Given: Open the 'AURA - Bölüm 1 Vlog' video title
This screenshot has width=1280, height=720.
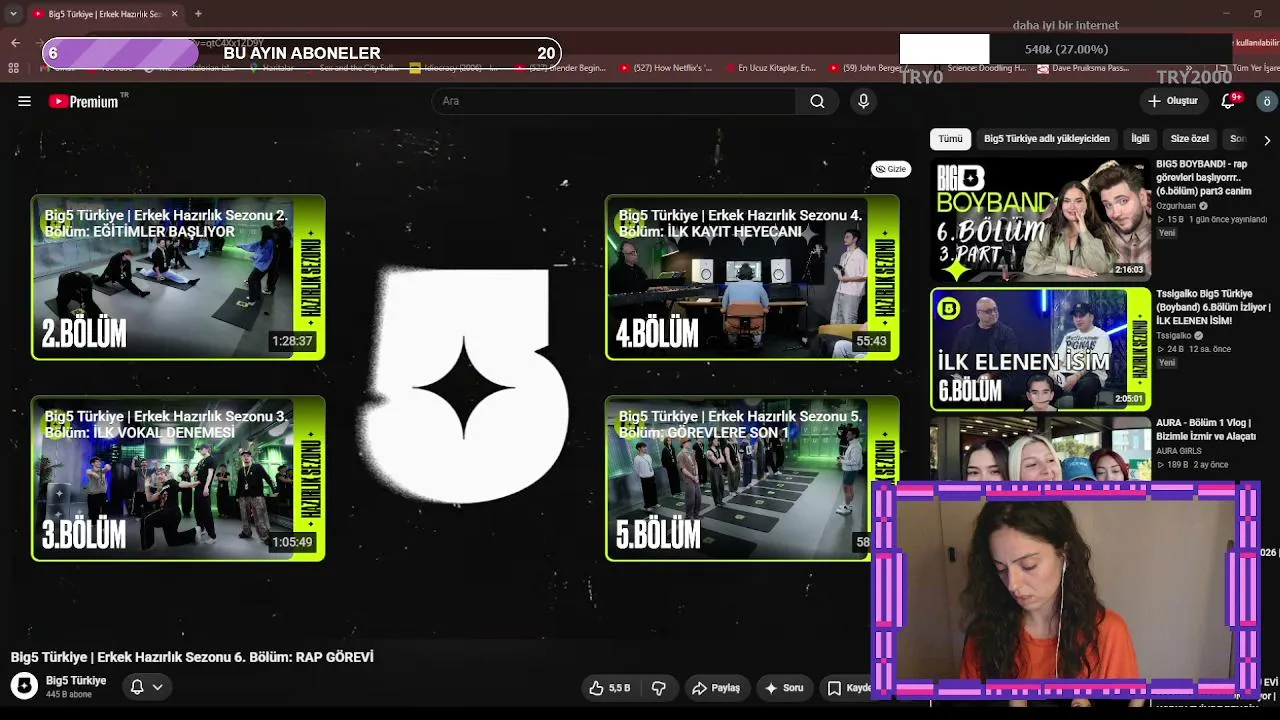Looking at the screenshot, I should click(1206, 430).
